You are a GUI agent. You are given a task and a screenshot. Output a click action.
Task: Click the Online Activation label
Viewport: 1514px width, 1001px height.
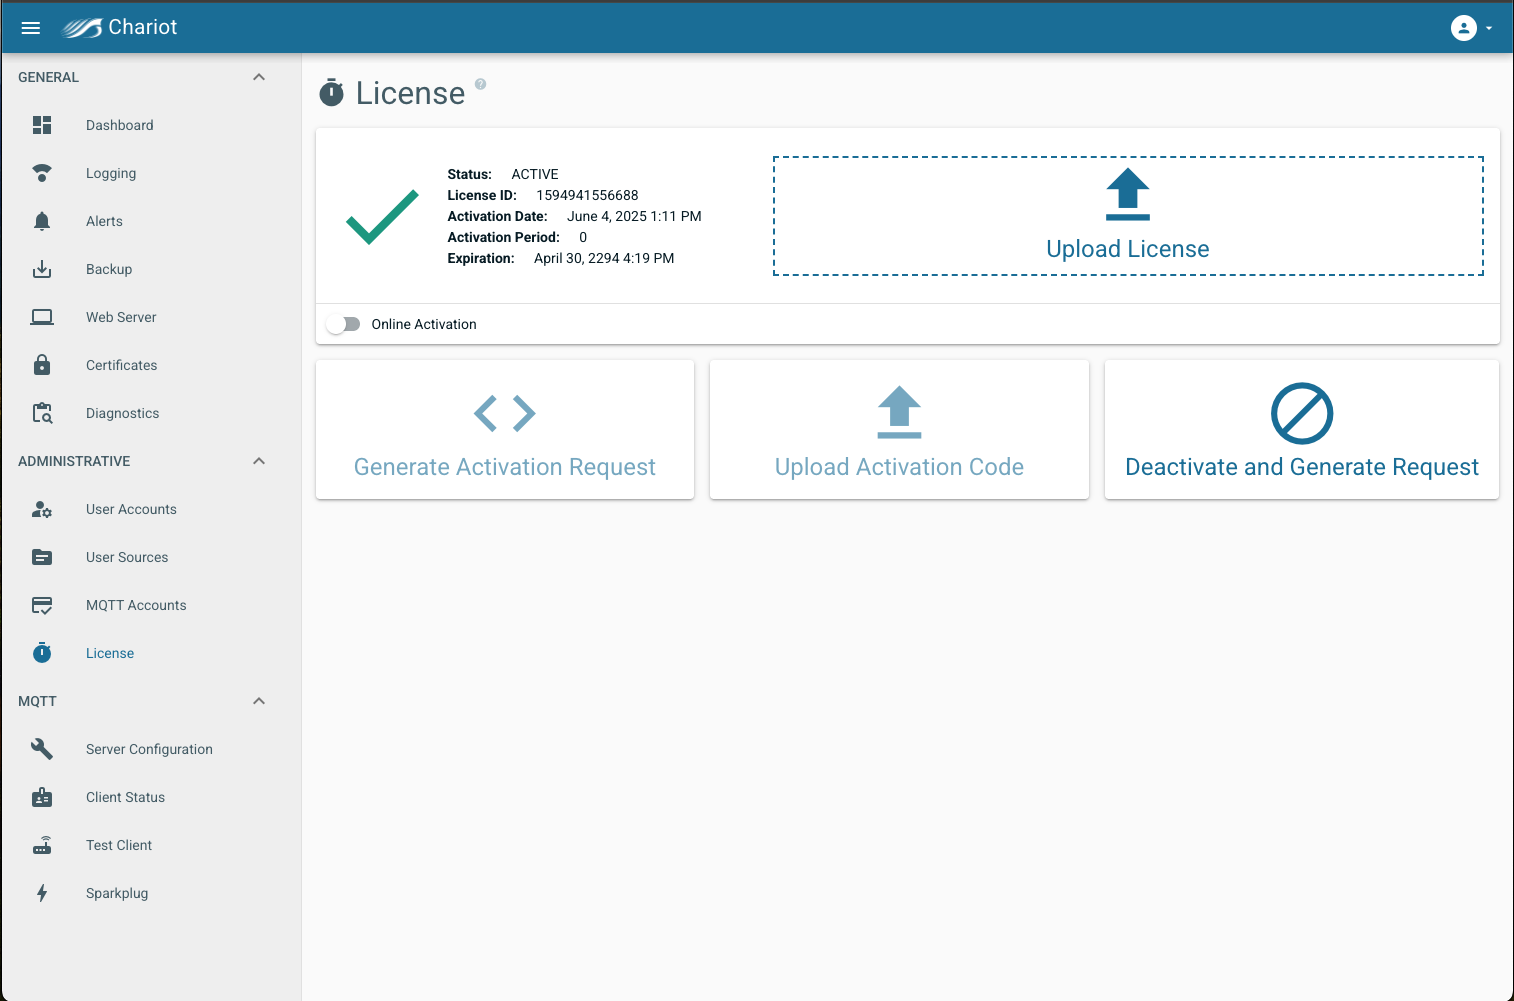point(424,324)
